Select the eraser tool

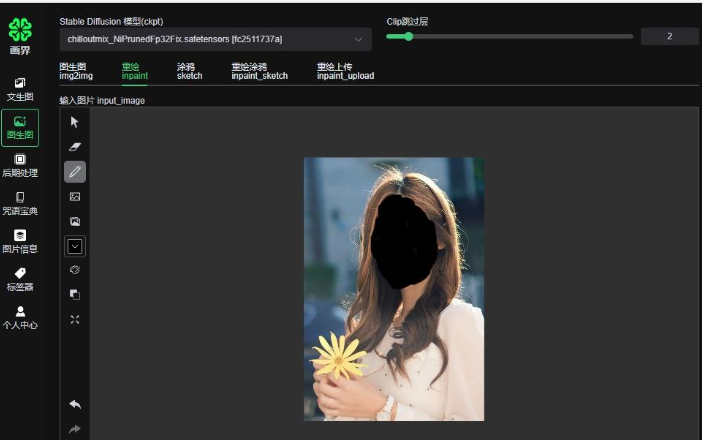point(75,147)
